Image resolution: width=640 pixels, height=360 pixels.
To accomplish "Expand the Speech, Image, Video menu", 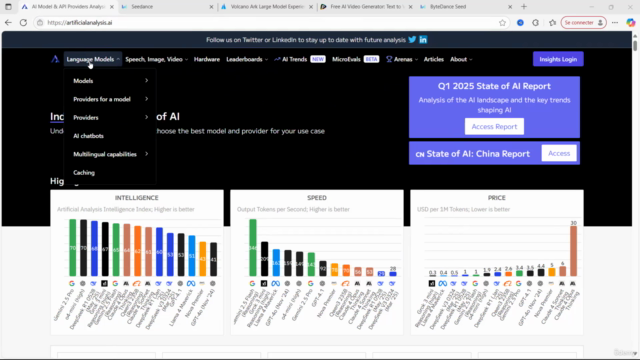I will coord(157,59).
